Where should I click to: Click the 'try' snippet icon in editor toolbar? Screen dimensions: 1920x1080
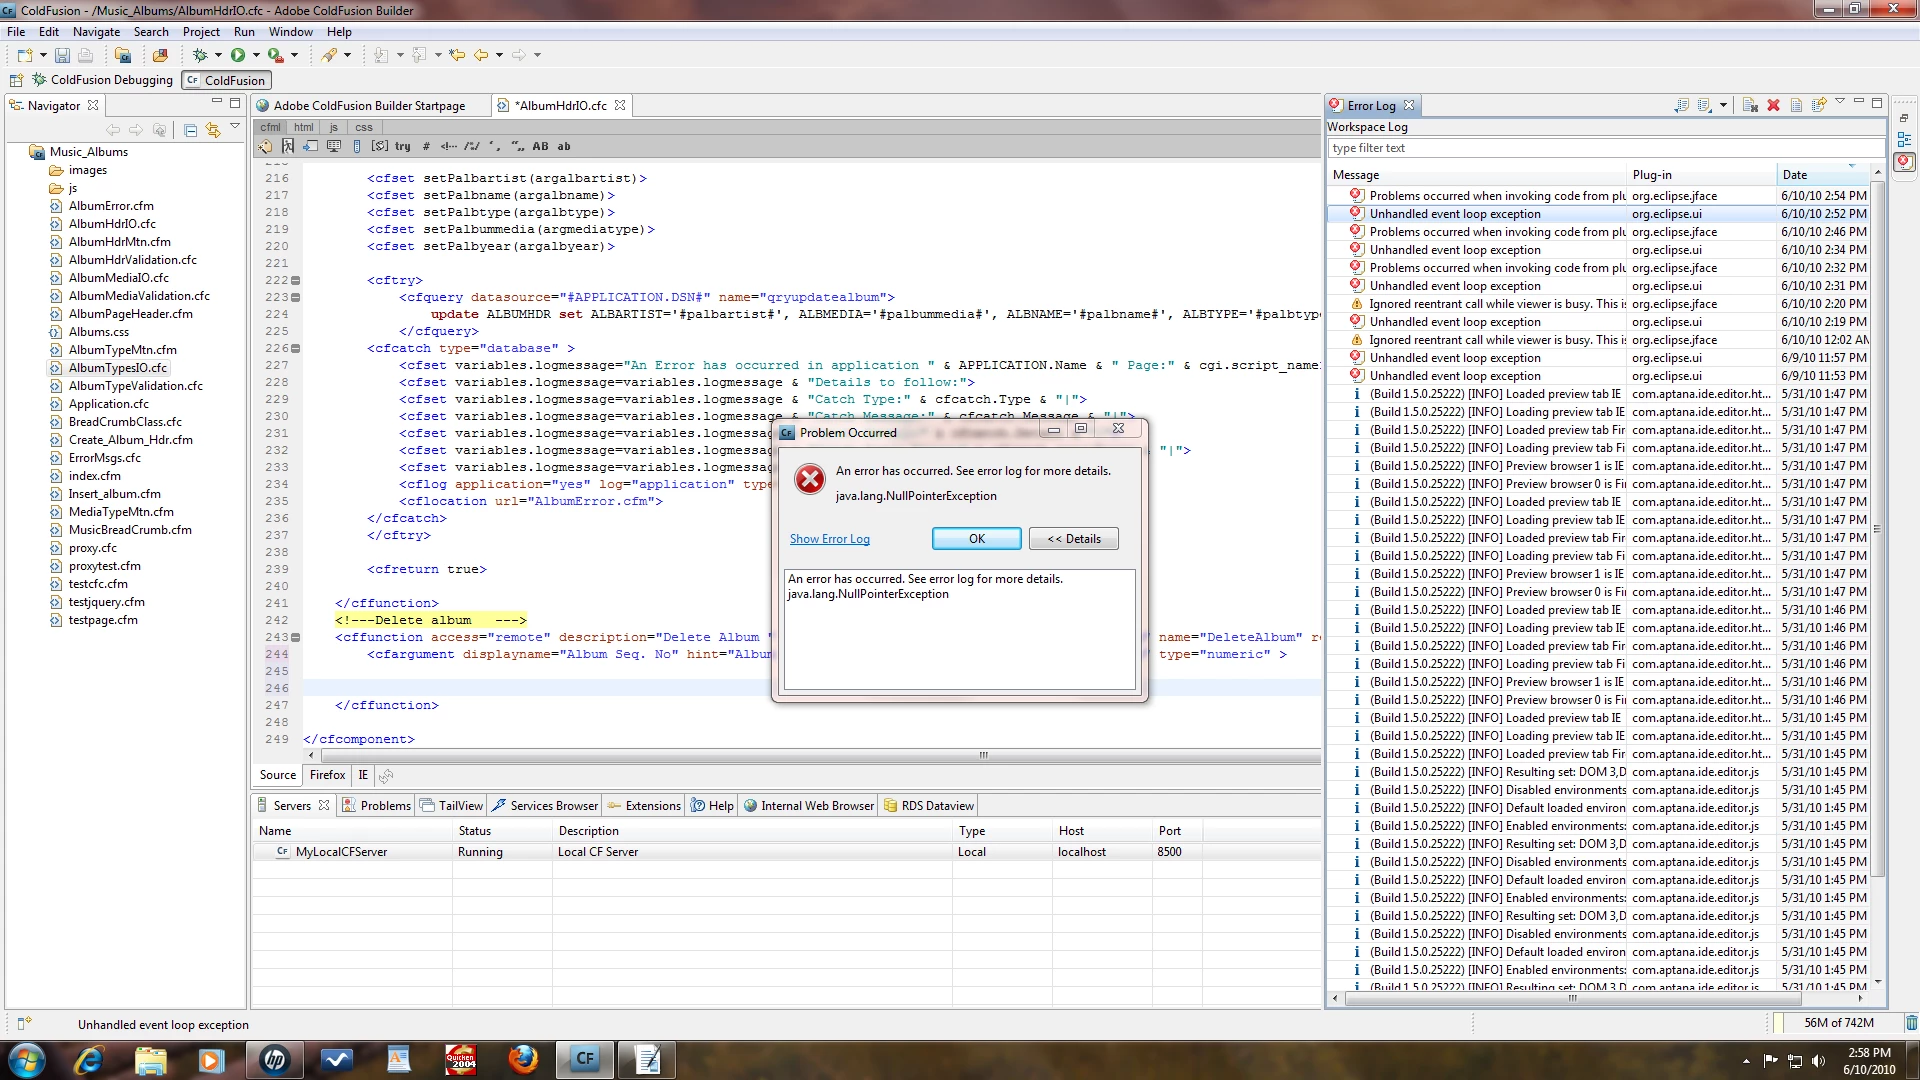(402, 146)
